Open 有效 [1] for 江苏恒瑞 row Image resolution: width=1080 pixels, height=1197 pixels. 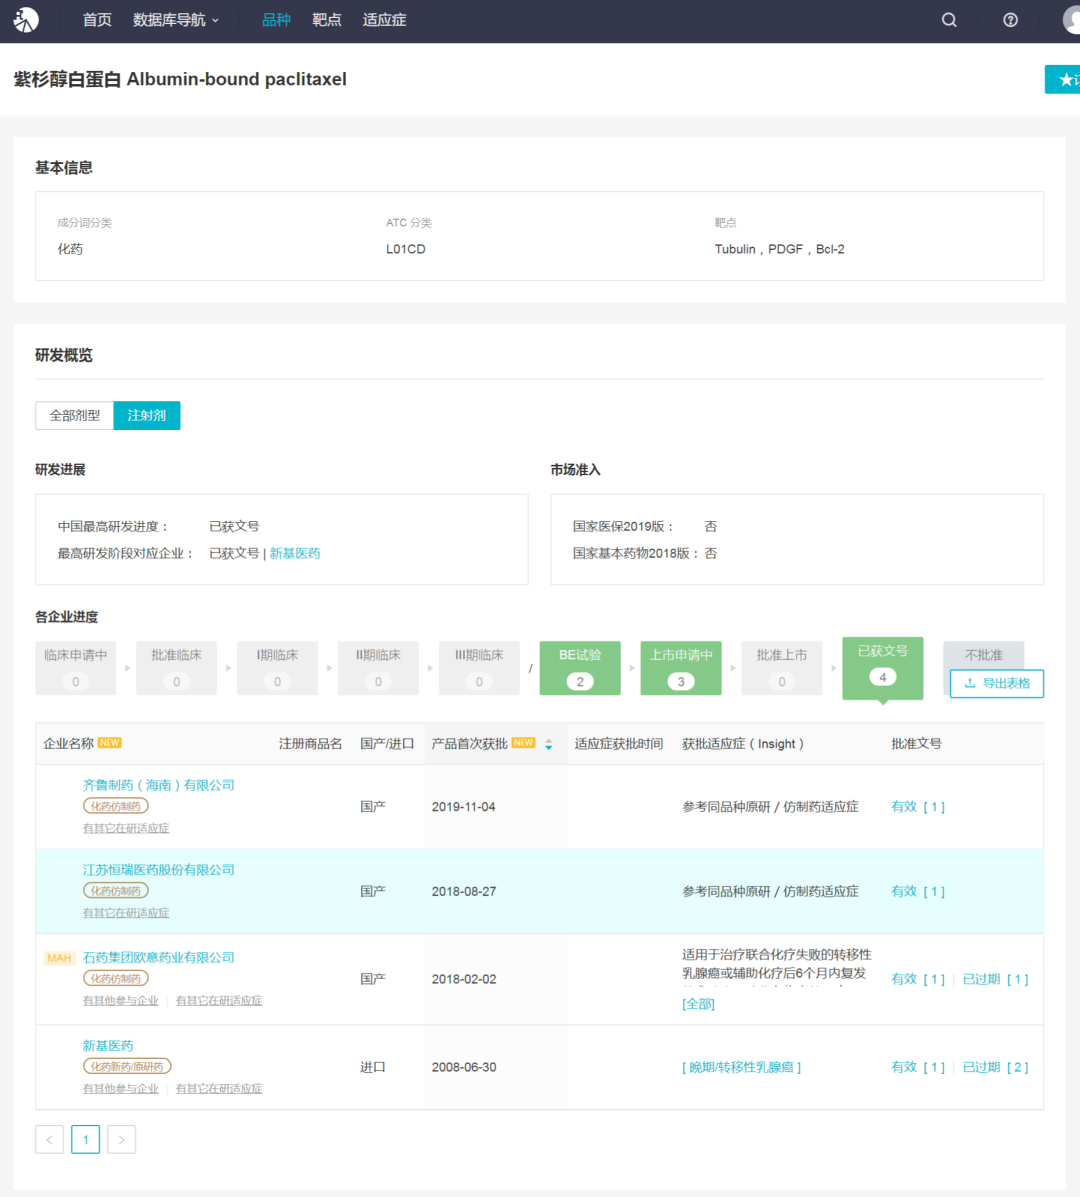pyautogui.click(x=918, y=892)
